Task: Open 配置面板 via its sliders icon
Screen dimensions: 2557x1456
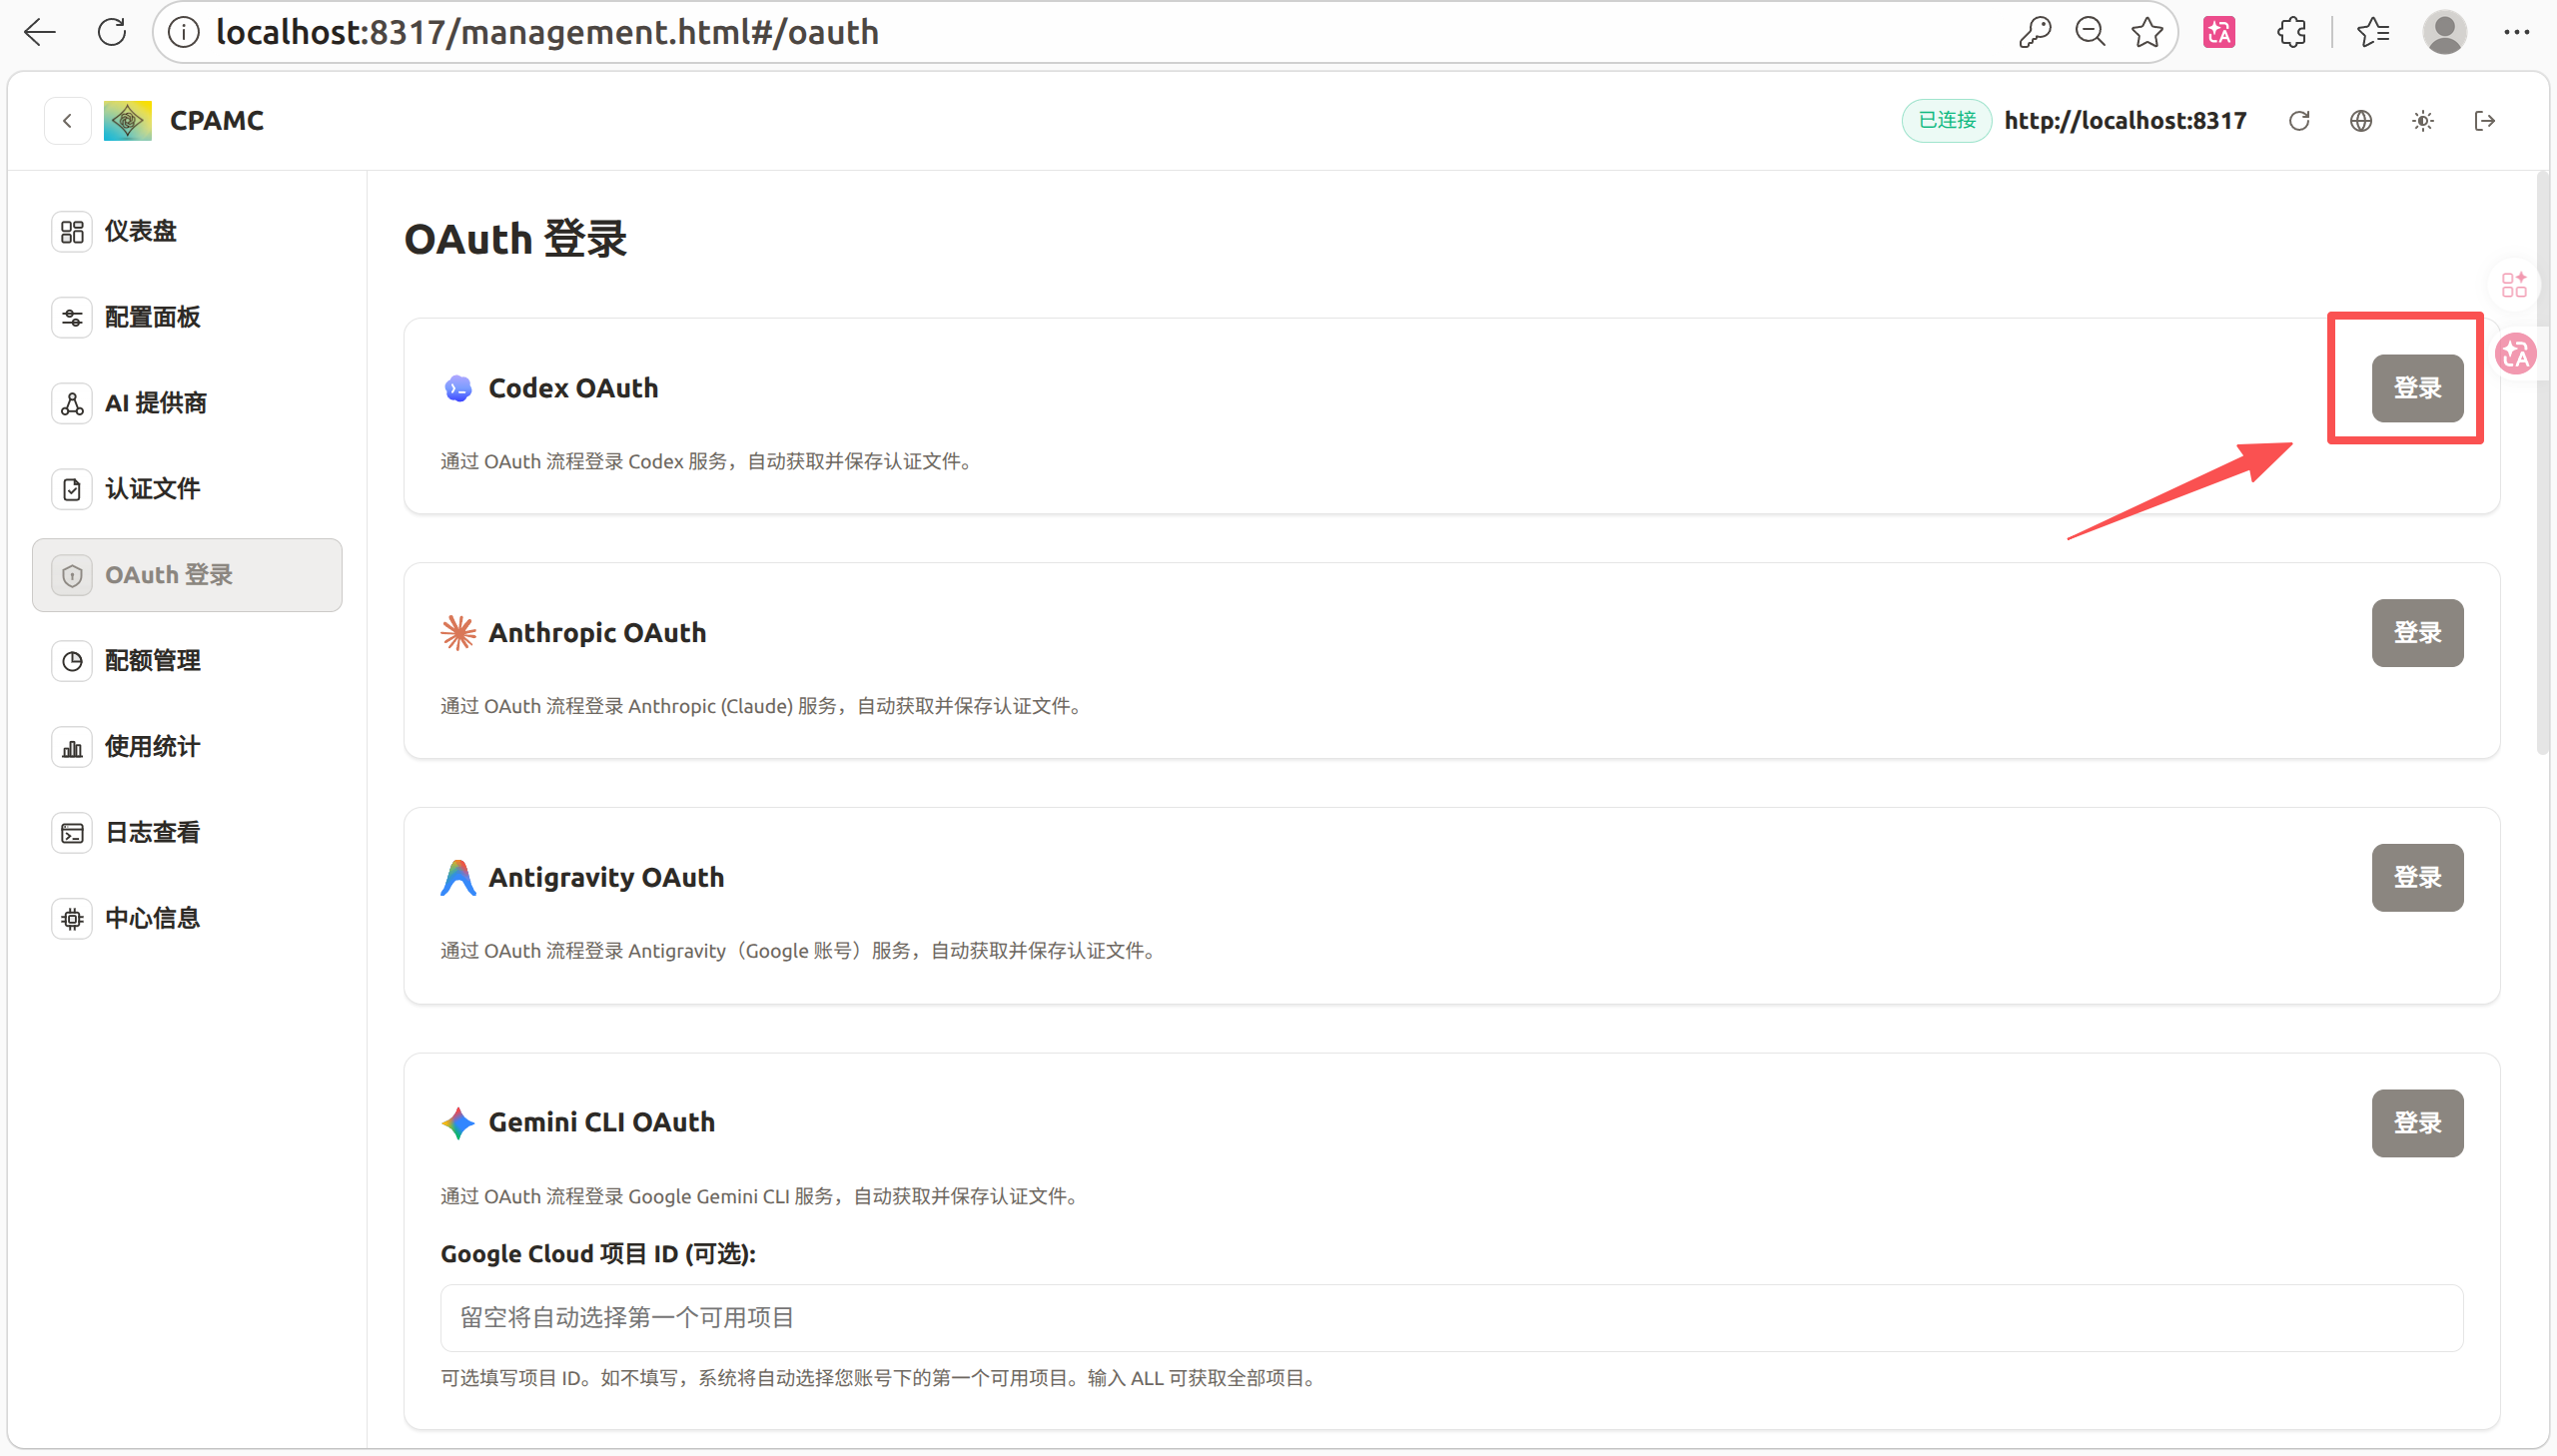Action: pyautogui.click(x=71, y=317)
